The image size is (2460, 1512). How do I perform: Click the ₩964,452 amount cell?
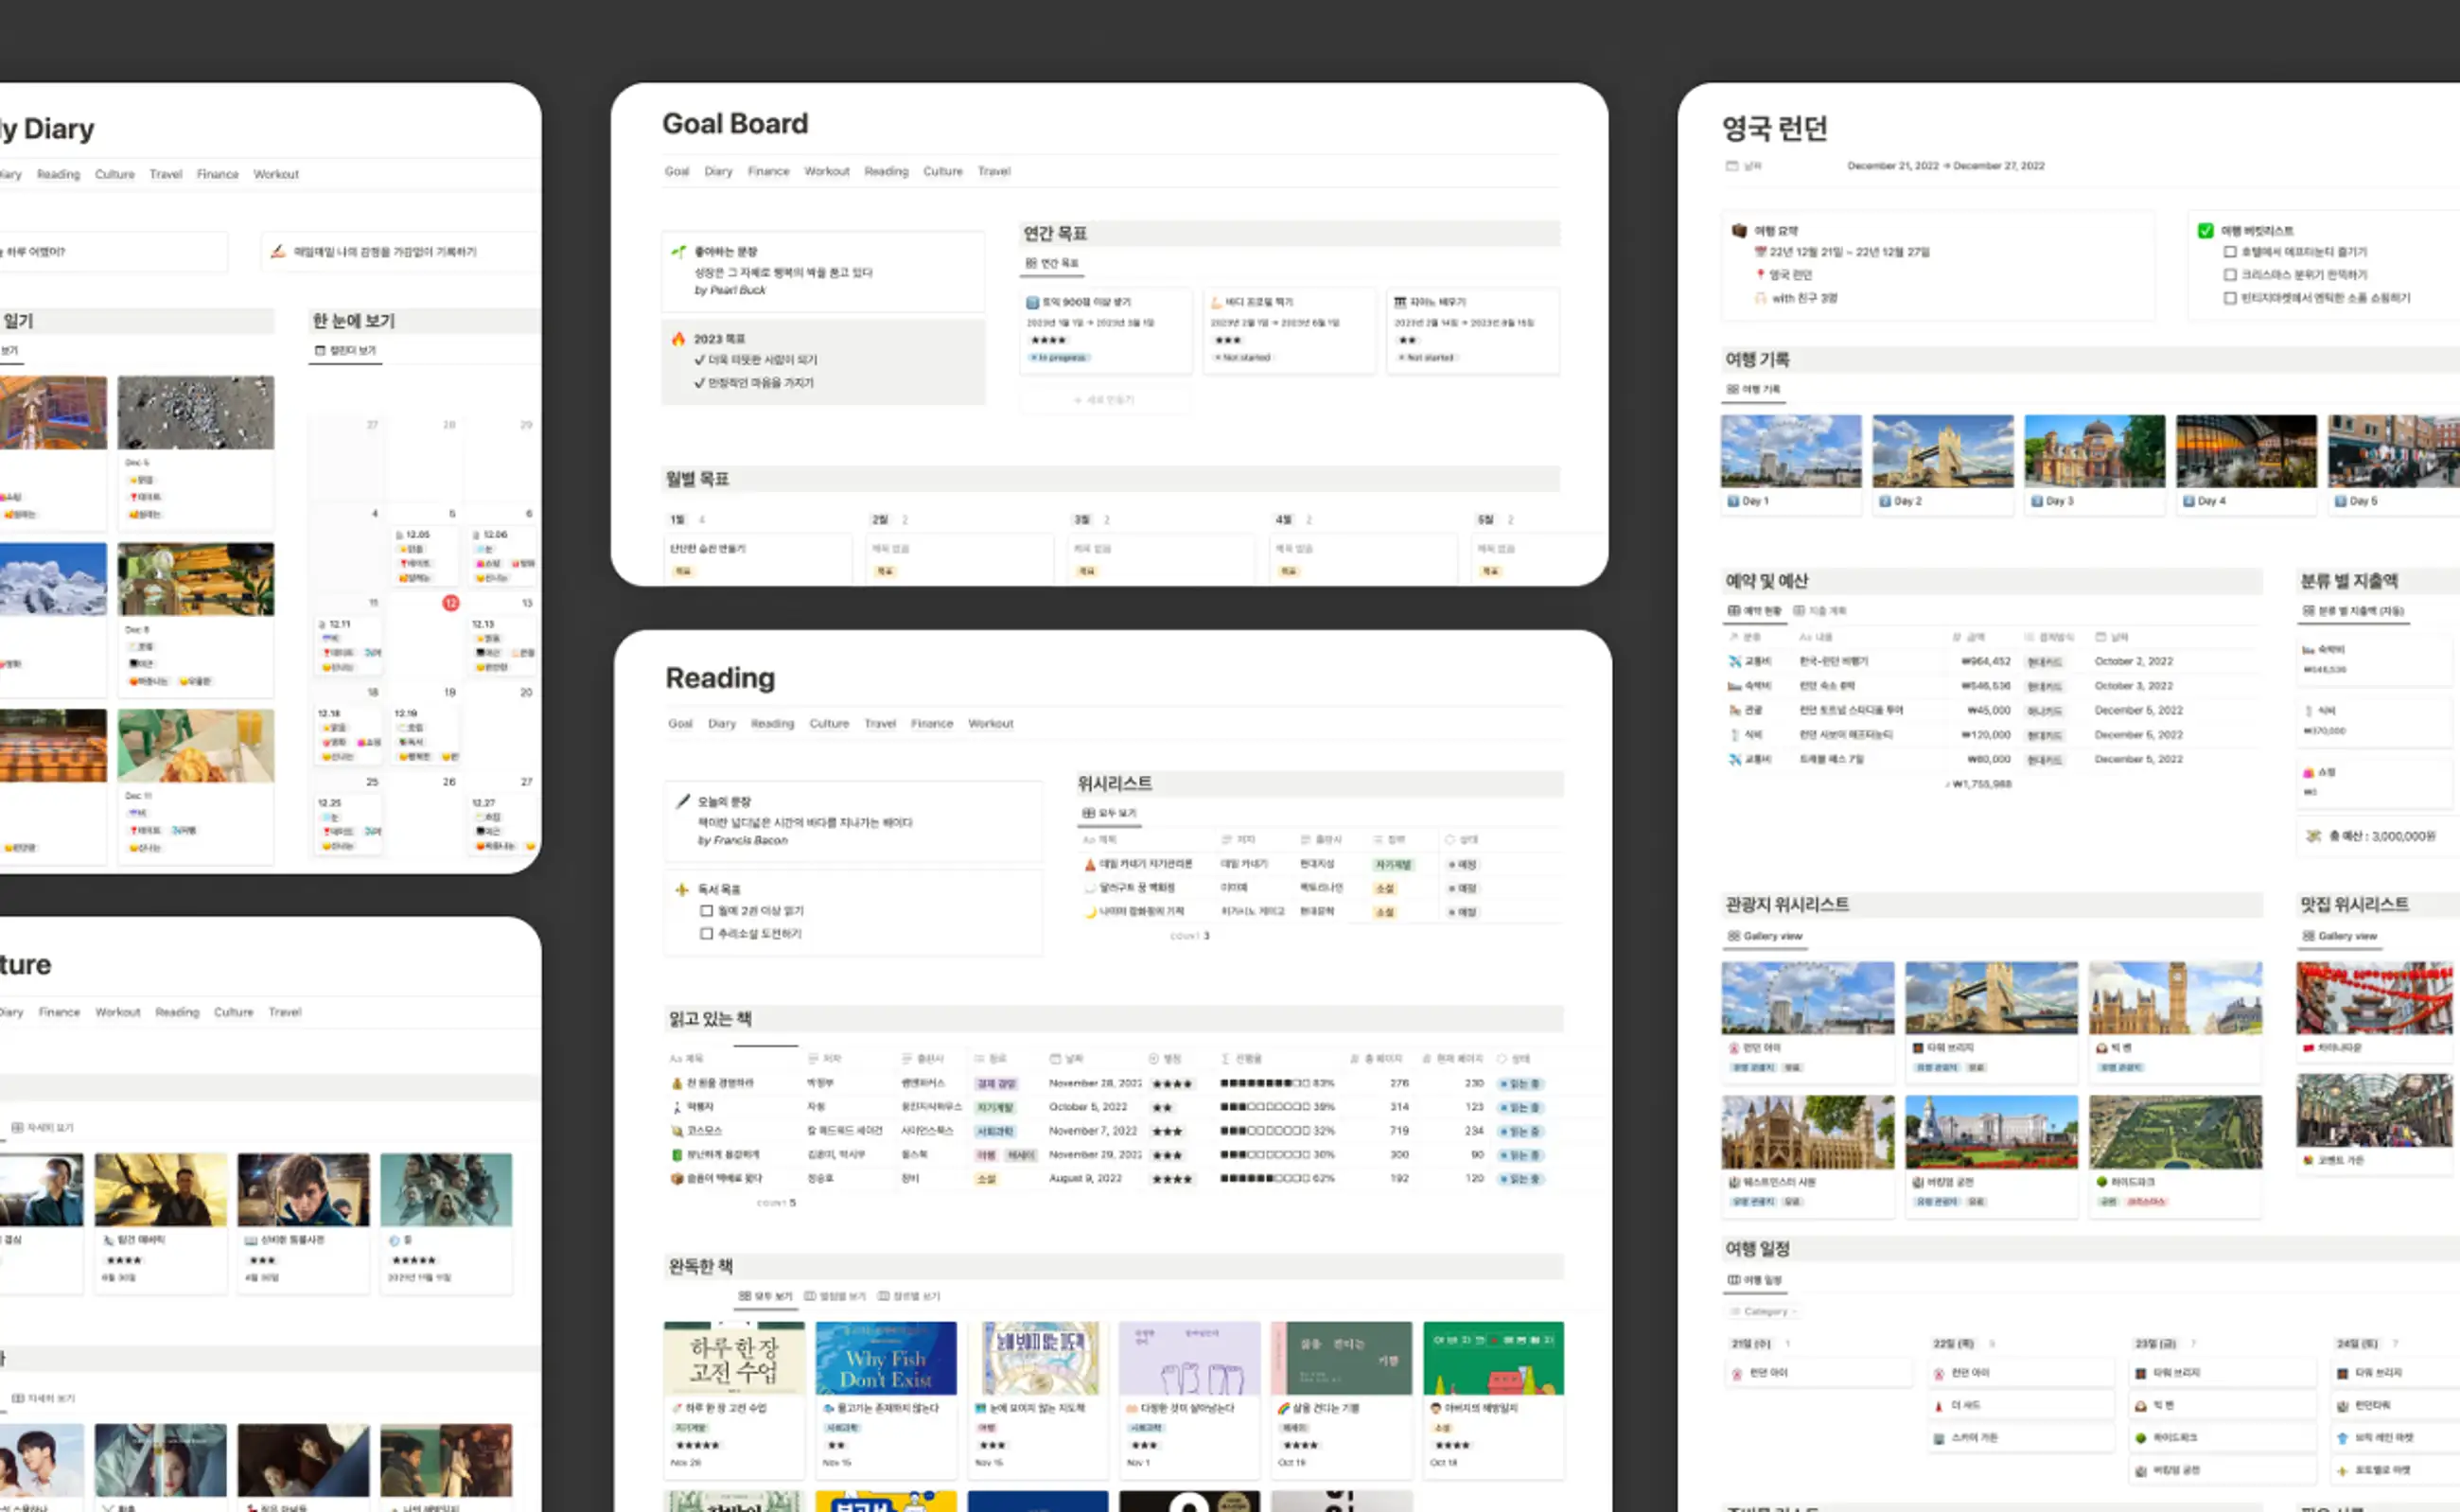click(1985, 661)
